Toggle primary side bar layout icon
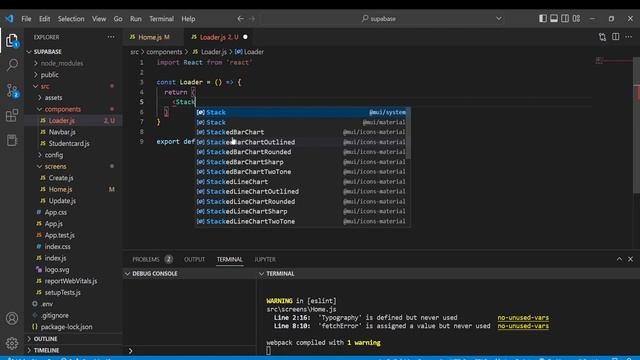The image size is (640, 360). 542,18
